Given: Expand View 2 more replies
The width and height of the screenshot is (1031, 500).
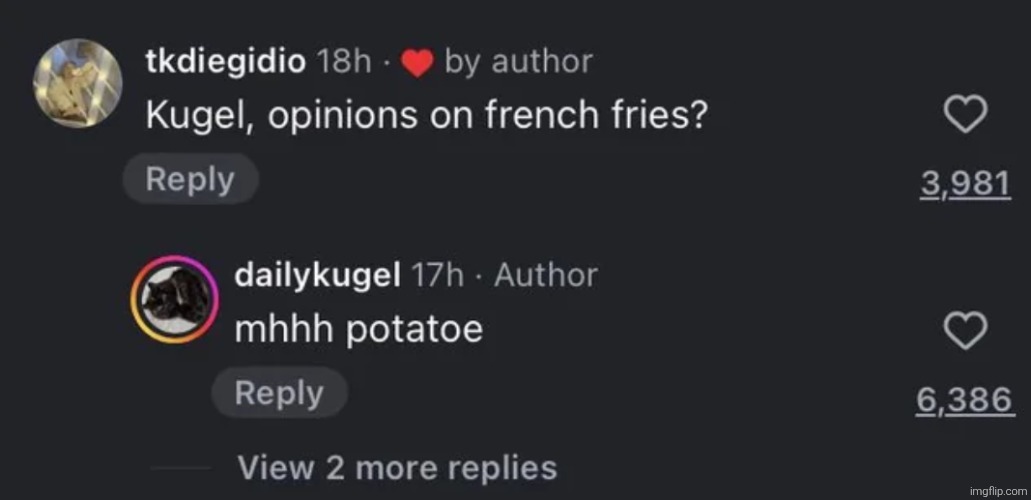Looking at the screenshot, I should pyautogui.click(x=396, y=467).
